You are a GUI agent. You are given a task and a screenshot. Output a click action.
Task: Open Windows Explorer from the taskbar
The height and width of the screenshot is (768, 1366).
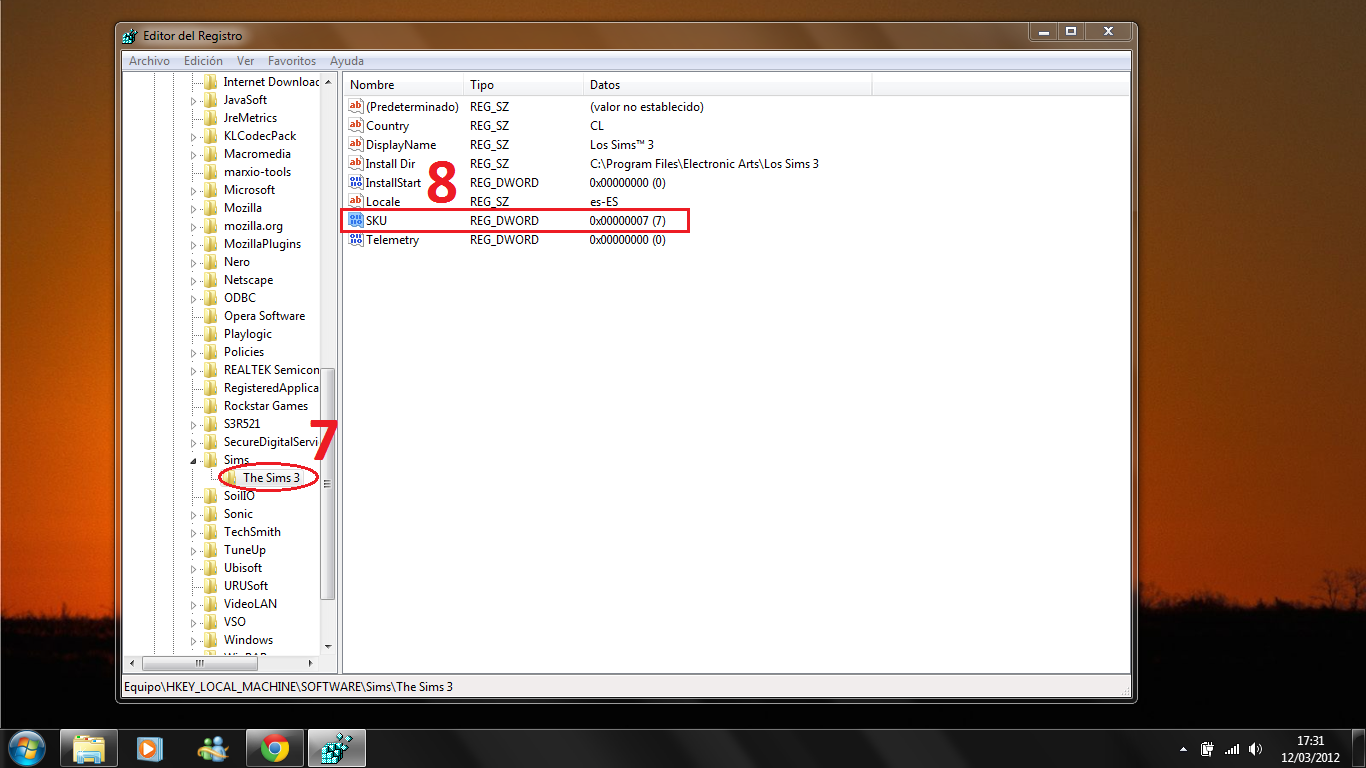coord(89,748)
